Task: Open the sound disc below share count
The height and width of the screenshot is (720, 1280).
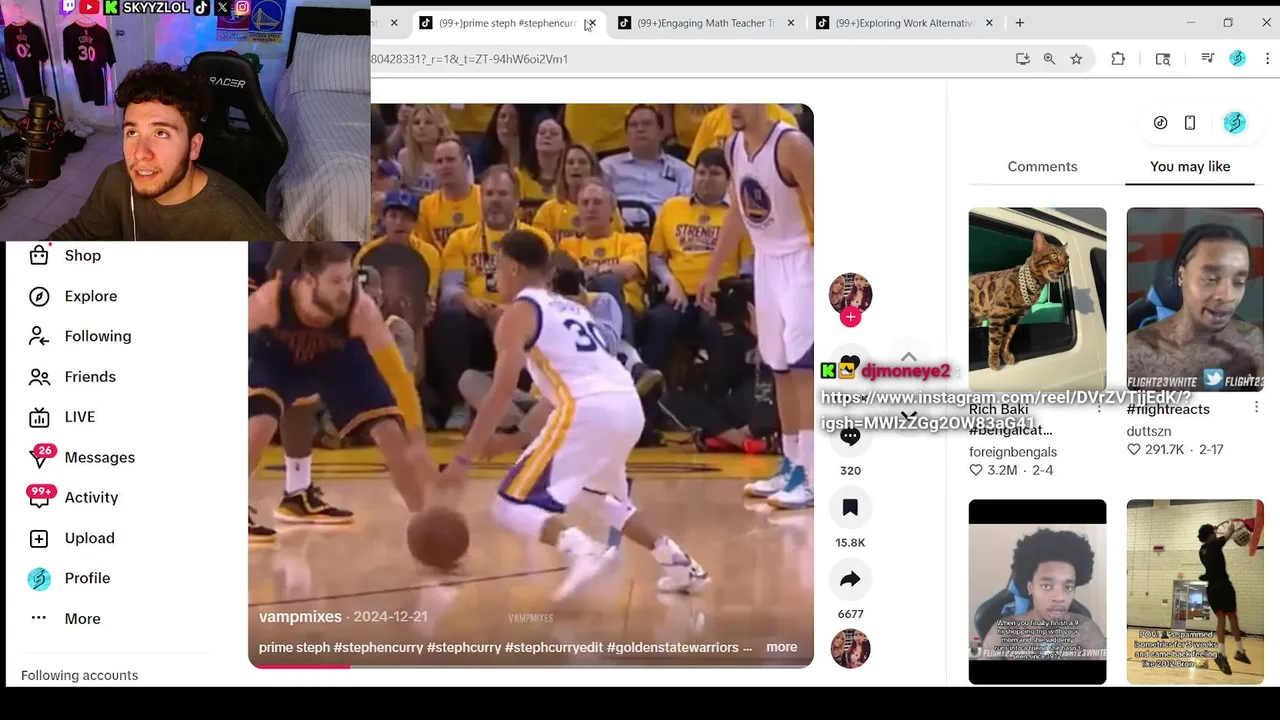Action: coord(850,648)
